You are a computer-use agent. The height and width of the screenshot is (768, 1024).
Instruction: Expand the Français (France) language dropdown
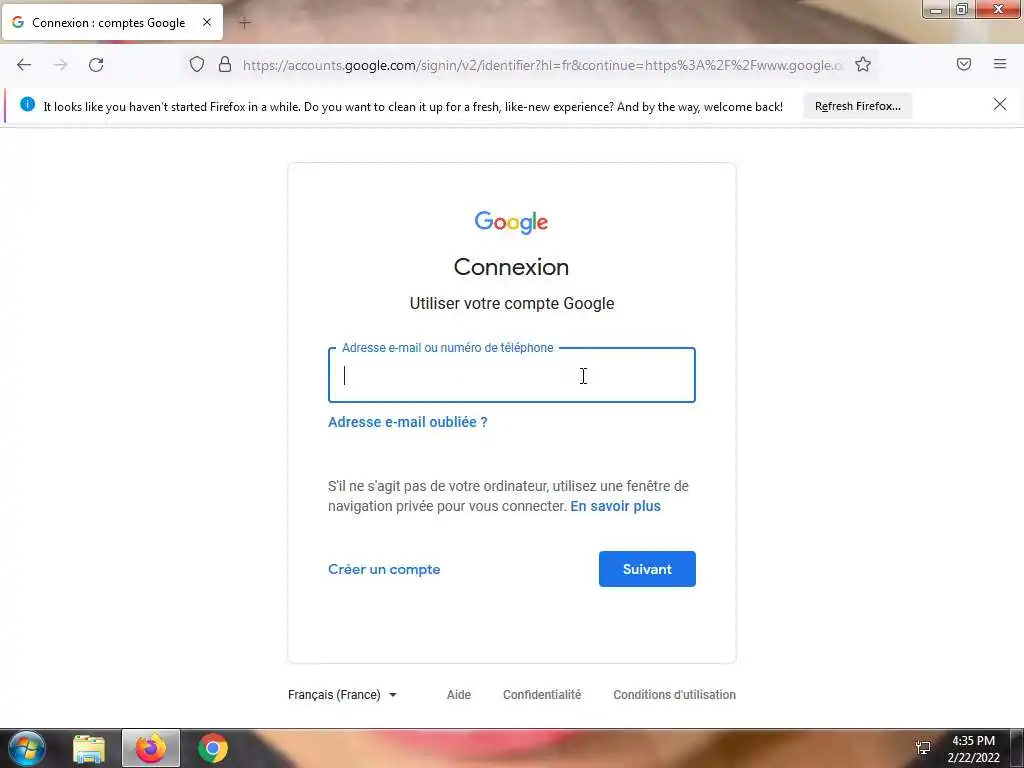pyautogui.click(x=342, y=695)
